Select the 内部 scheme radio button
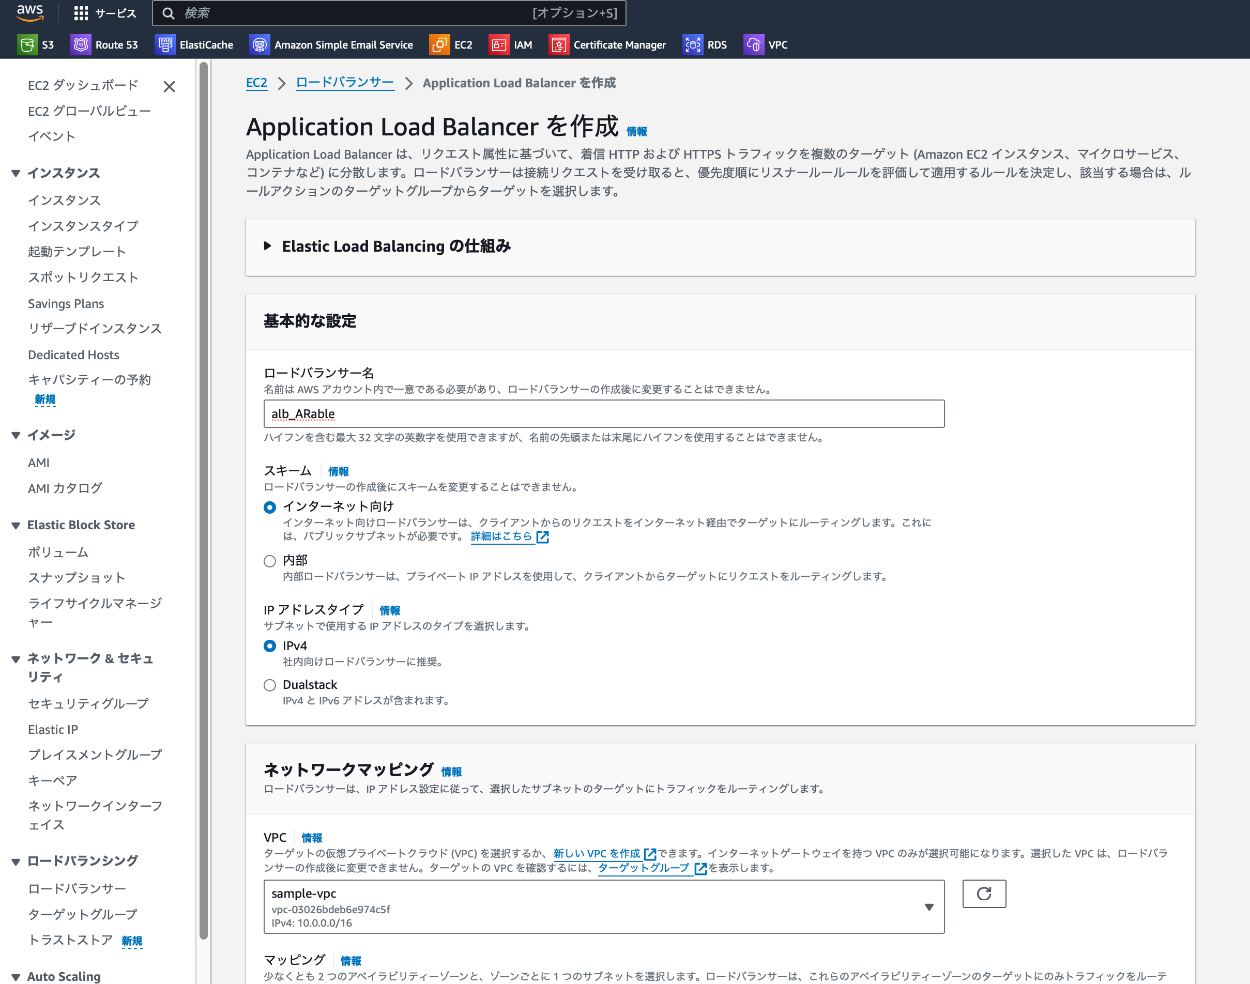 point(270,561)
